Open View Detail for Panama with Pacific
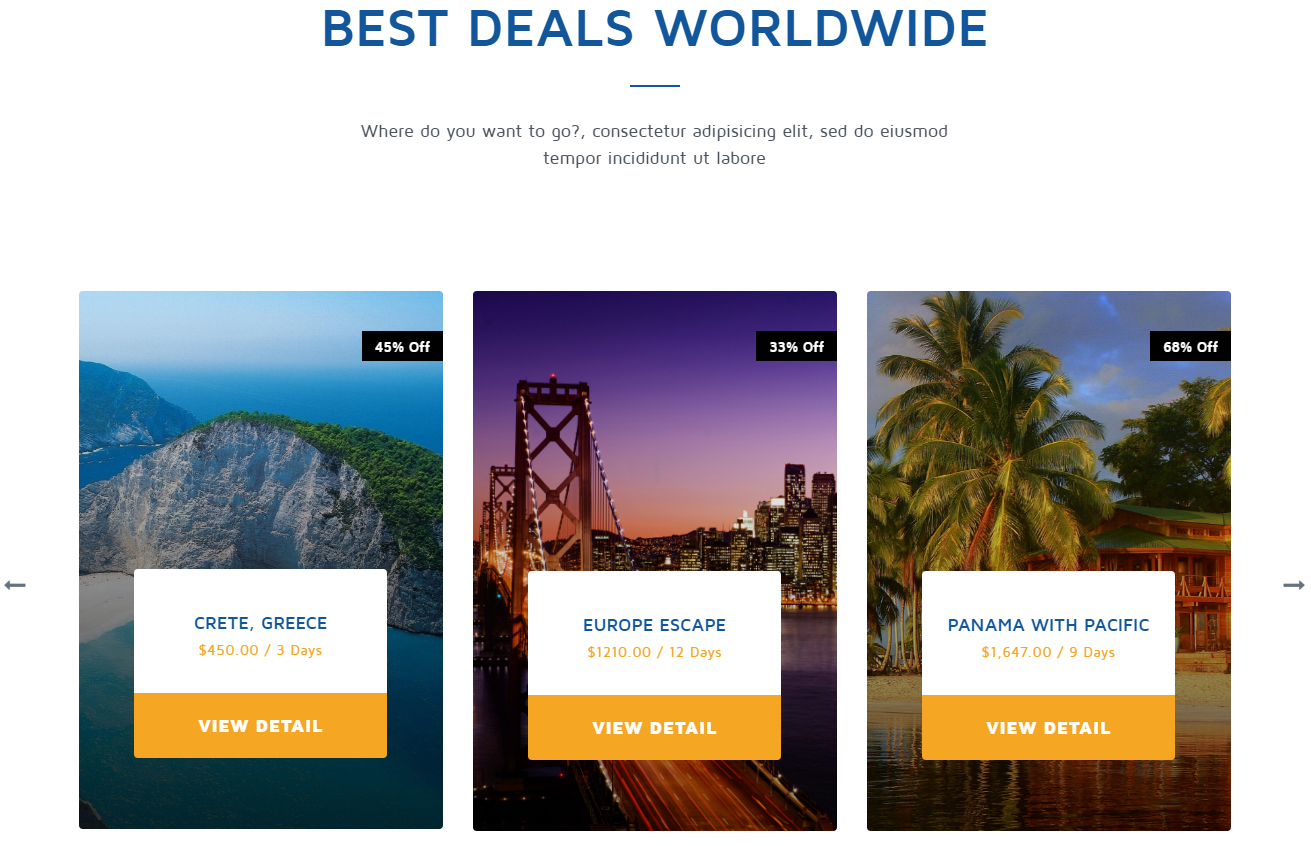 [1048, 728]
